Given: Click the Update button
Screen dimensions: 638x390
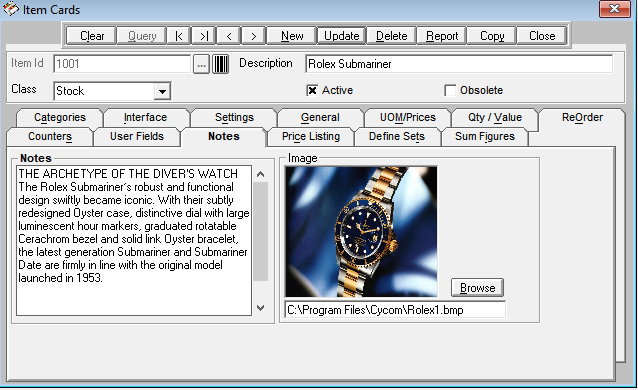Looking at the screenshot, I should (341, 36).
